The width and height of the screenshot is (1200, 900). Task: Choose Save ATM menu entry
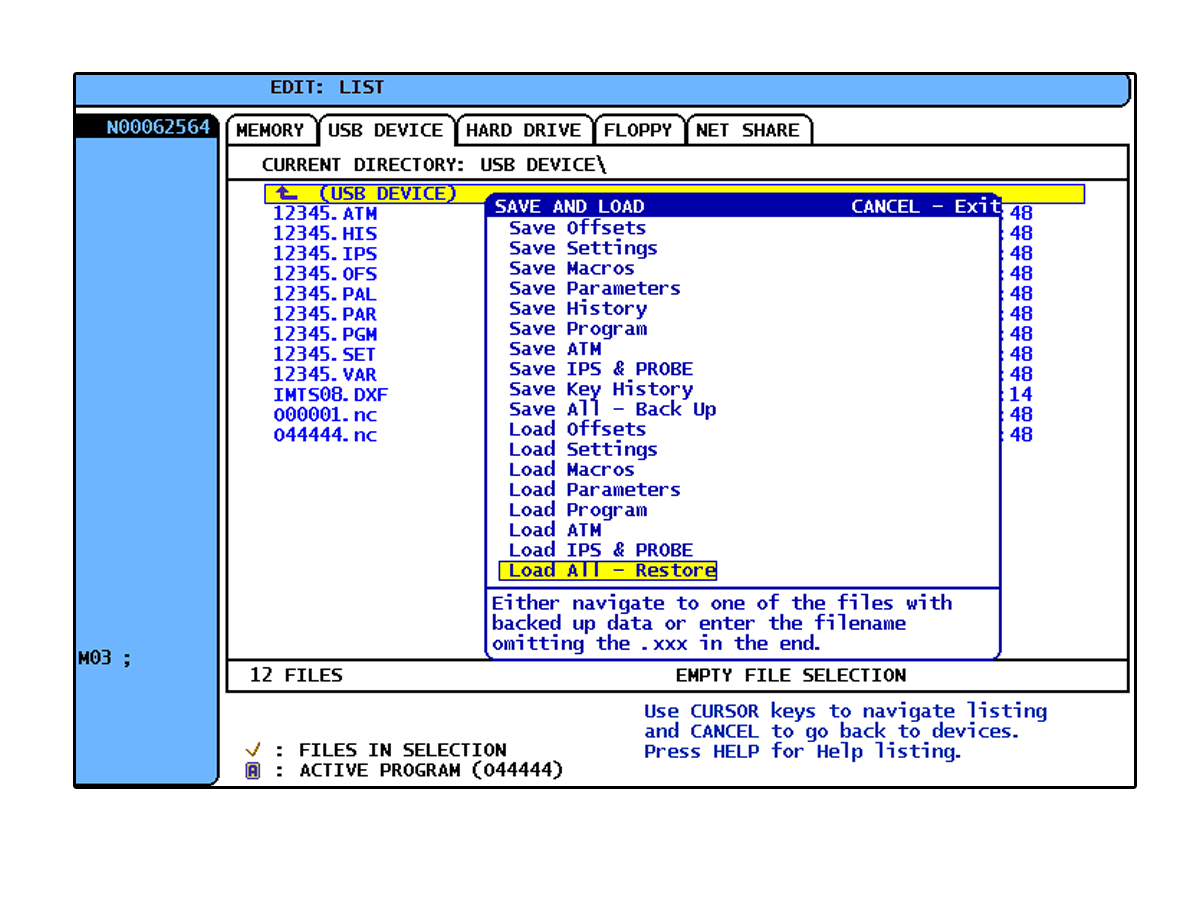click(555, 349)
